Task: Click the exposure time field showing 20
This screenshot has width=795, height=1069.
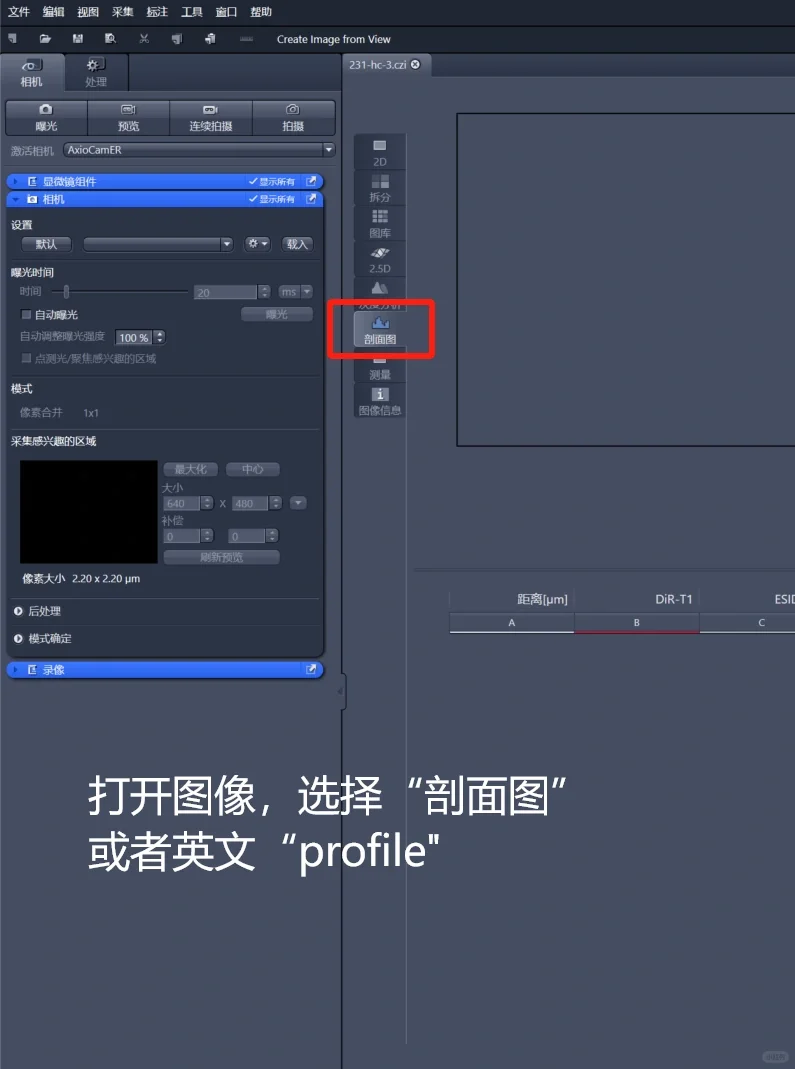Action: (x=226, y=292)
